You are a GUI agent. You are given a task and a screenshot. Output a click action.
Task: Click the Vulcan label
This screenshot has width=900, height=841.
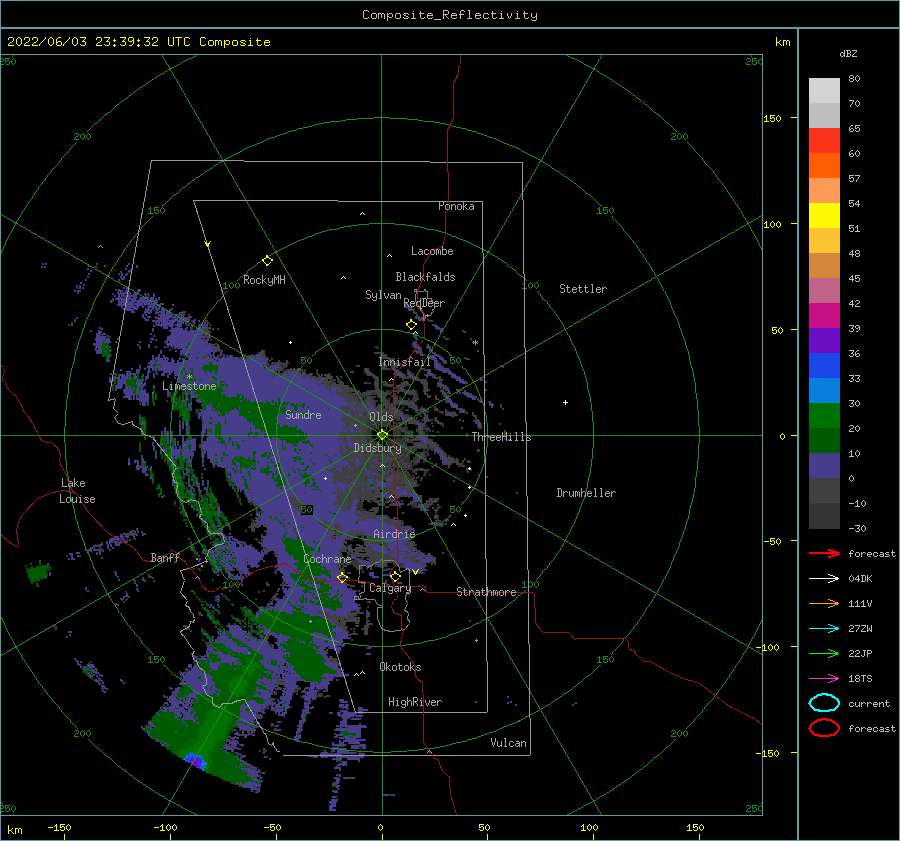coord(508,743)
